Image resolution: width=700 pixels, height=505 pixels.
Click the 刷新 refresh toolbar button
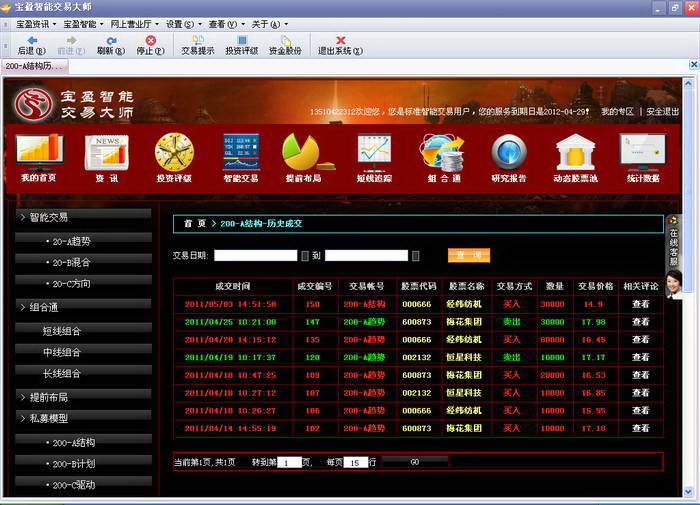tap(111, 46)
